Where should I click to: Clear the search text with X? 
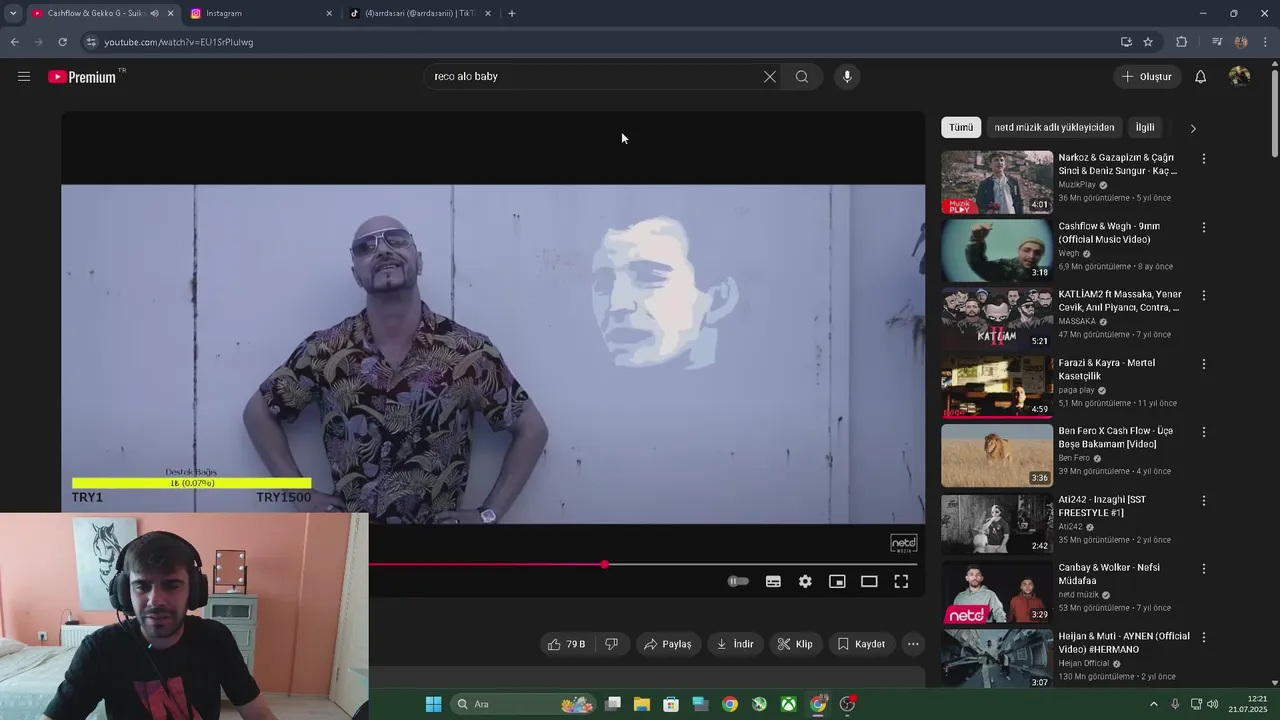point(770,77)
